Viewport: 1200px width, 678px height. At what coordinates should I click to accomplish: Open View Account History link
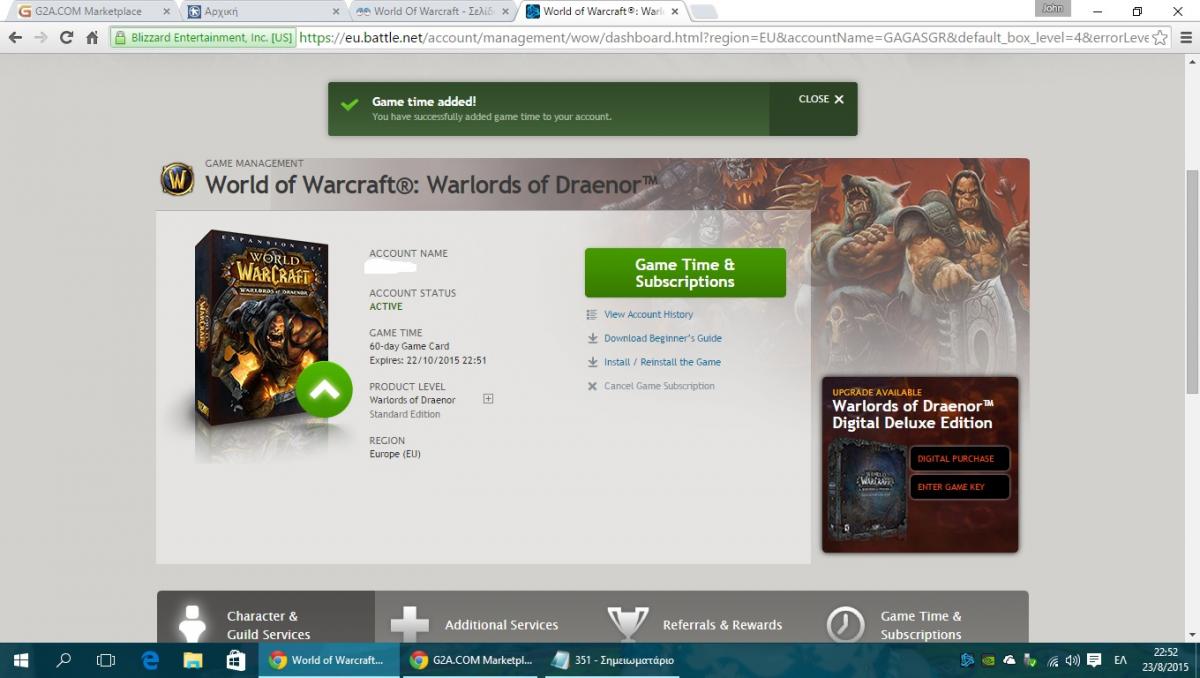point(648,315)
